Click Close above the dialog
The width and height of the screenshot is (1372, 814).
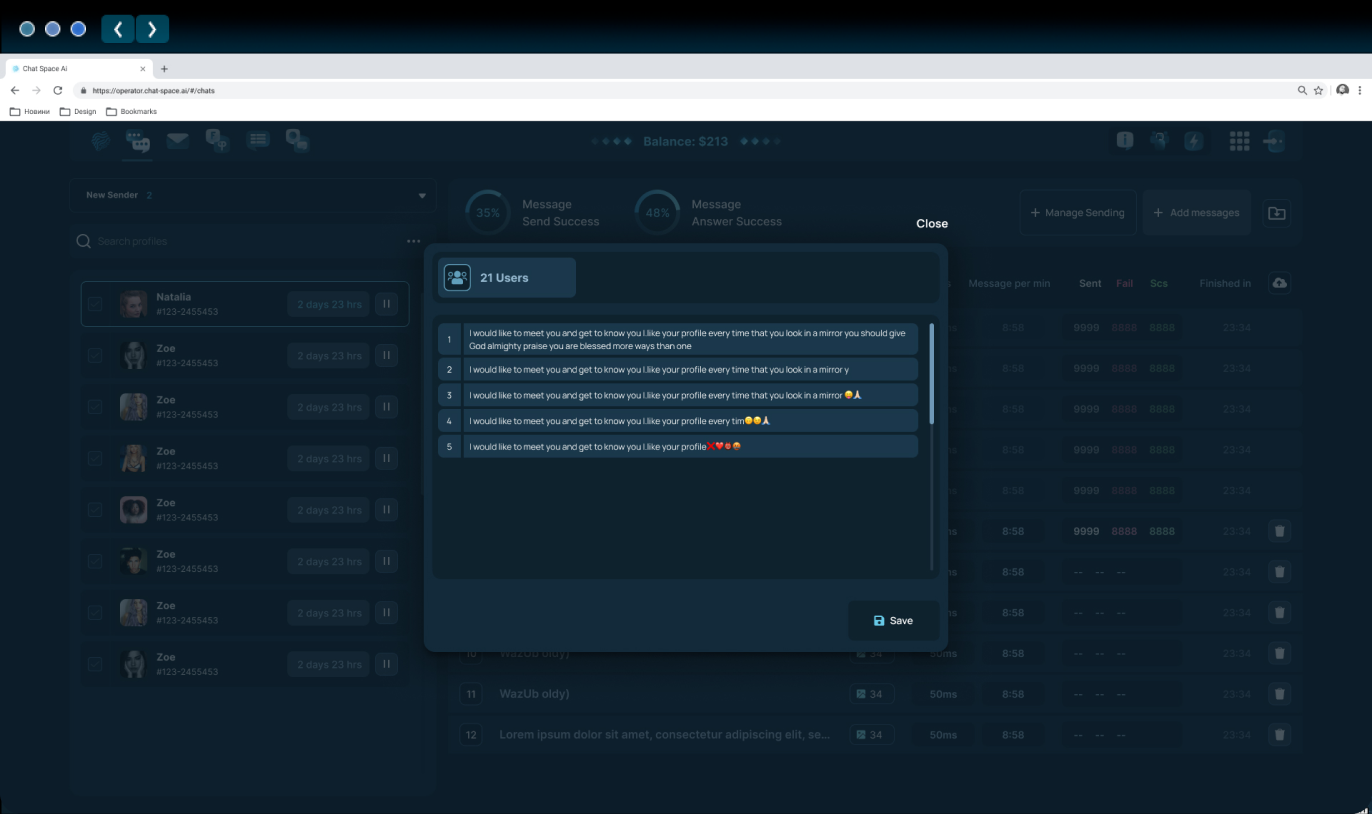(x=932, y=224)
